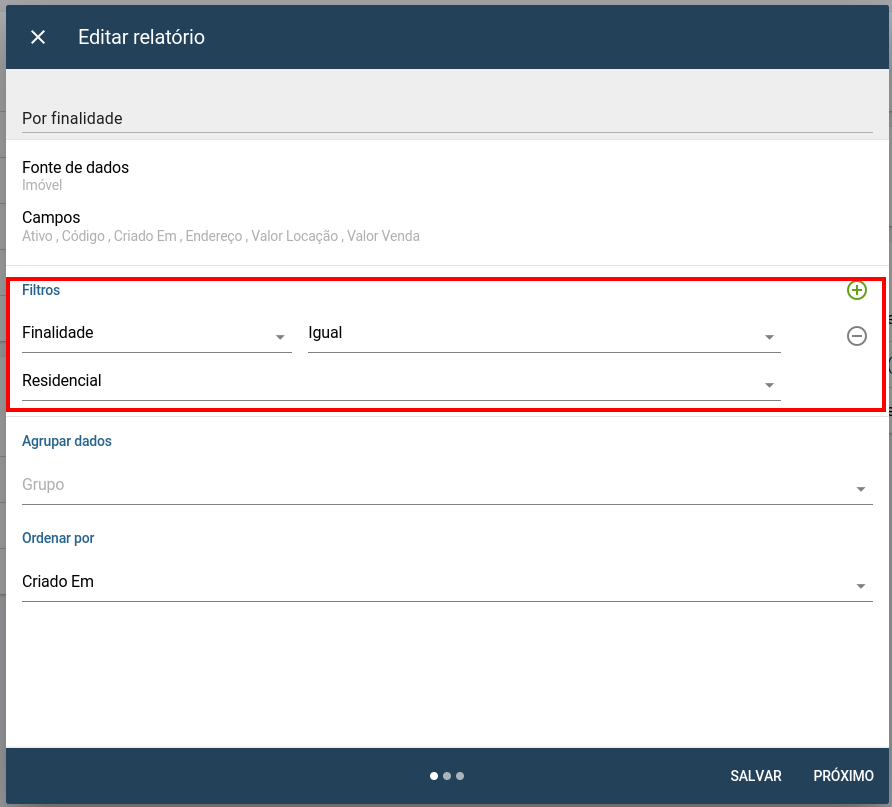Viewport: 892px width, 807px height.
Task: Edit the report name Por finalidade
Action: pos(447,118)
